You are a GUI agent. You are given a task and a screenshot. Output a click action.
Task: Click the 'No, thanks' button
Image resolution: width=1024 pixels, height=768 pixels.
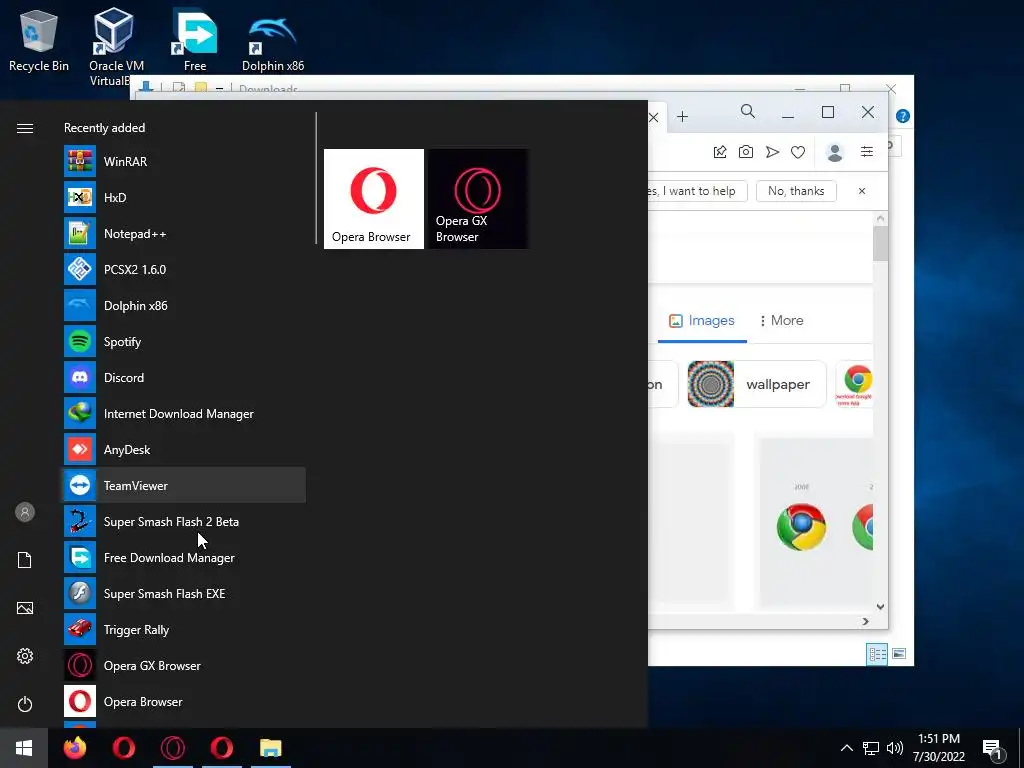pyautogui.click(x=796, y=191)
